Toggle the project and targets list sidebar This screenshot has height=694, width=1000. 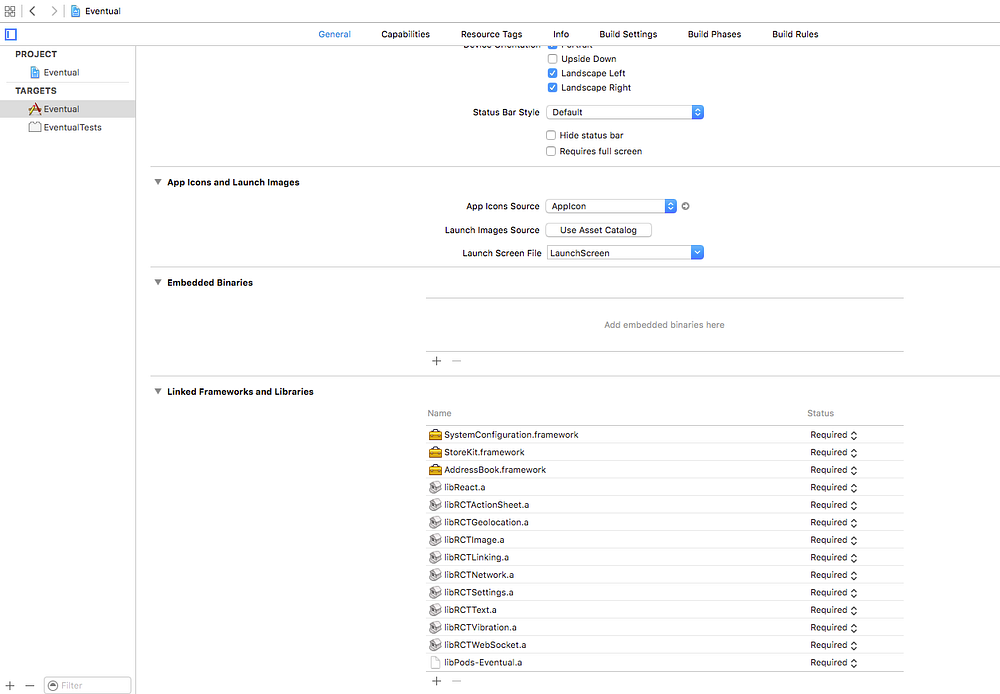(x=11, y=34)
